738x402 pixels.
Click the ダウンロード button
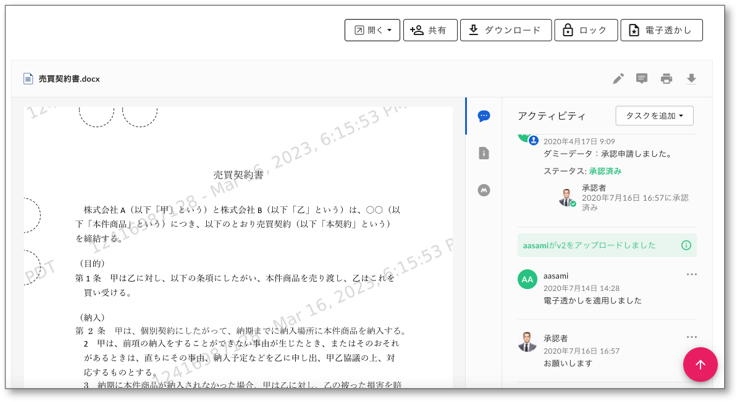[x=505, y=30]
